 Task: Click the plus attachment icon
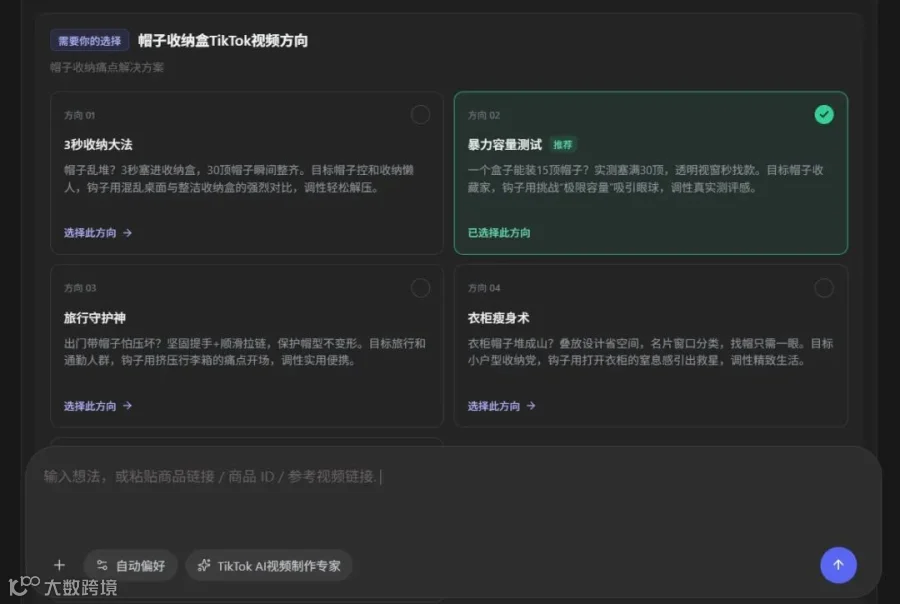(59, 566)
